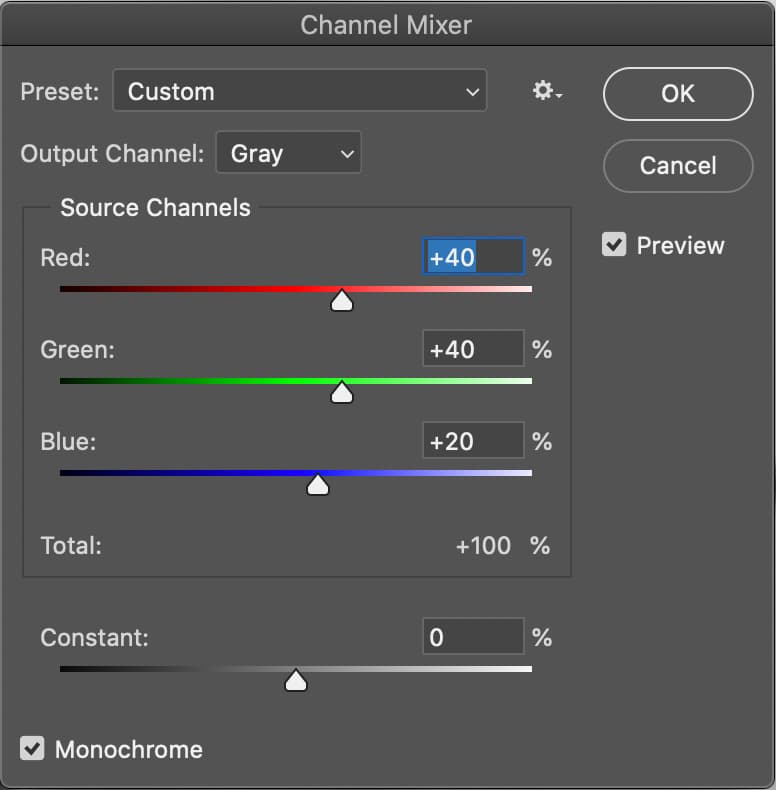
Task: Uncheck the Preview checkbox
Action: pos(614,244)
